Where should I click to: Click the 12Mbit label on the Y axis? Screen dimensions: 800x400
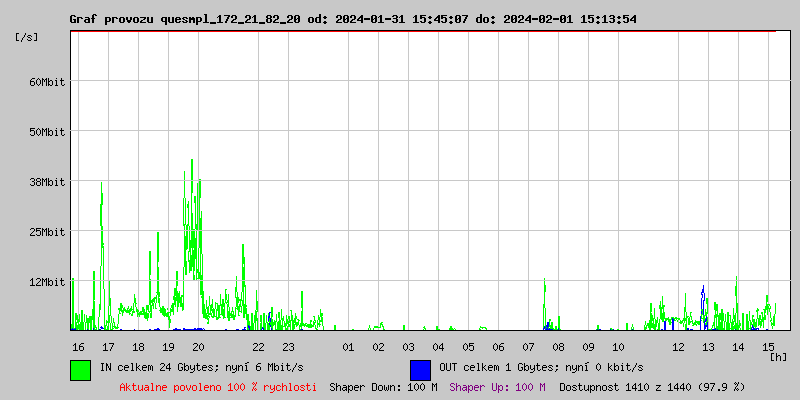click(x=47, y=282)
